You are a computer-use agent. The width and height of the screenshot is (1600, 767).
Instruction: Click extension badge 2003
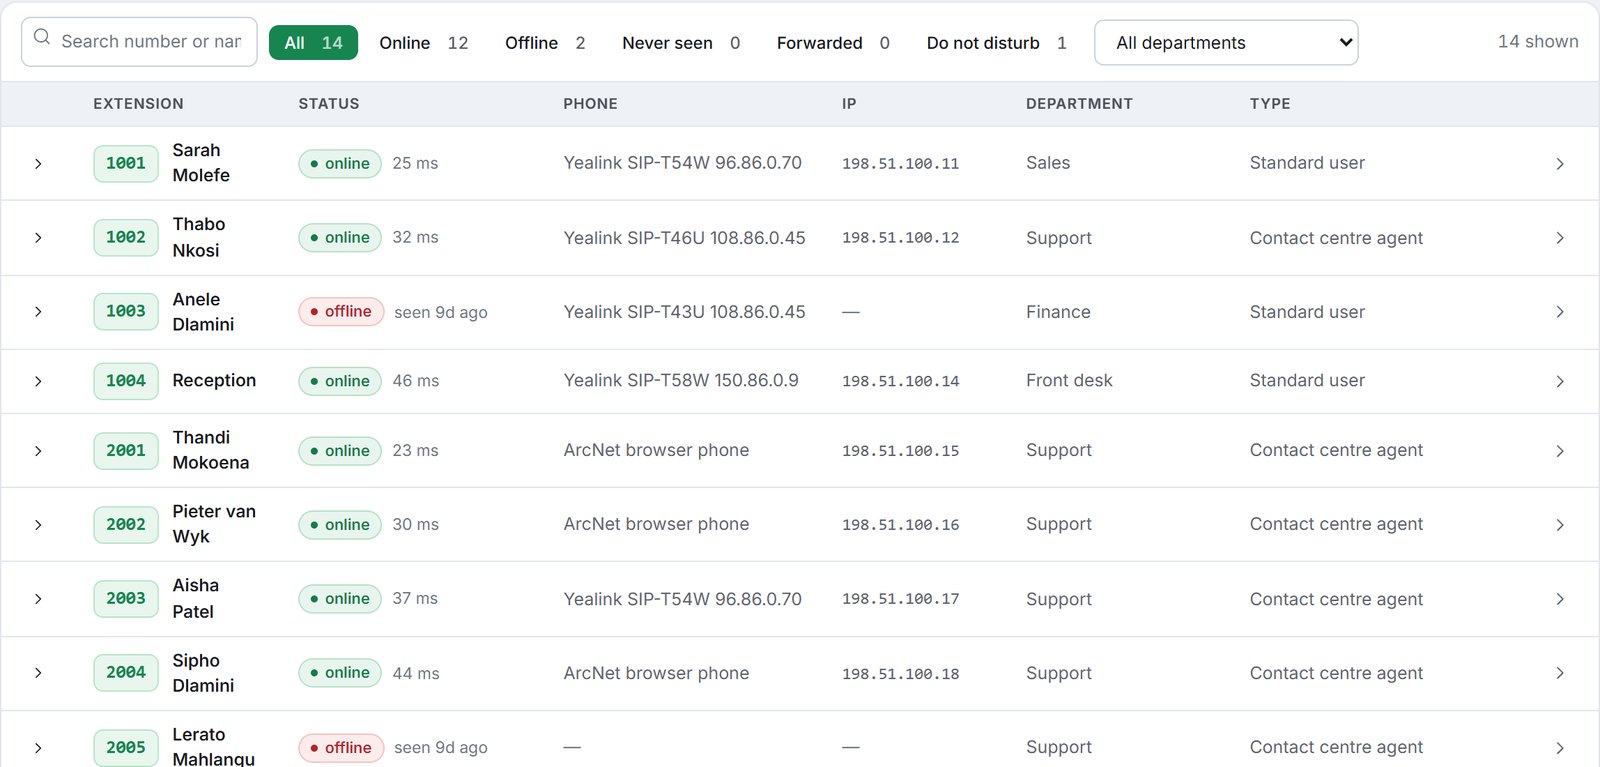[x=126, y=598]
